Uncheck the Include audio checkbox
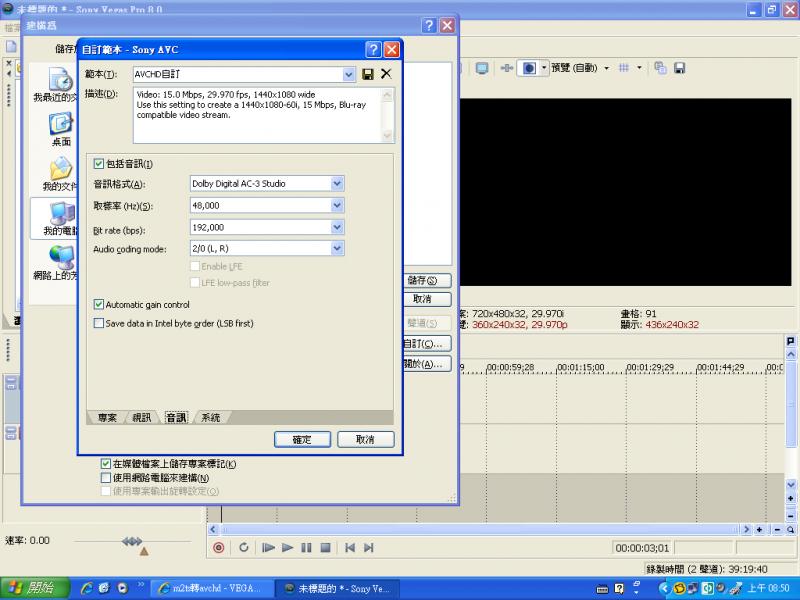This screenshot has width=800, height=600. point(99,163)
